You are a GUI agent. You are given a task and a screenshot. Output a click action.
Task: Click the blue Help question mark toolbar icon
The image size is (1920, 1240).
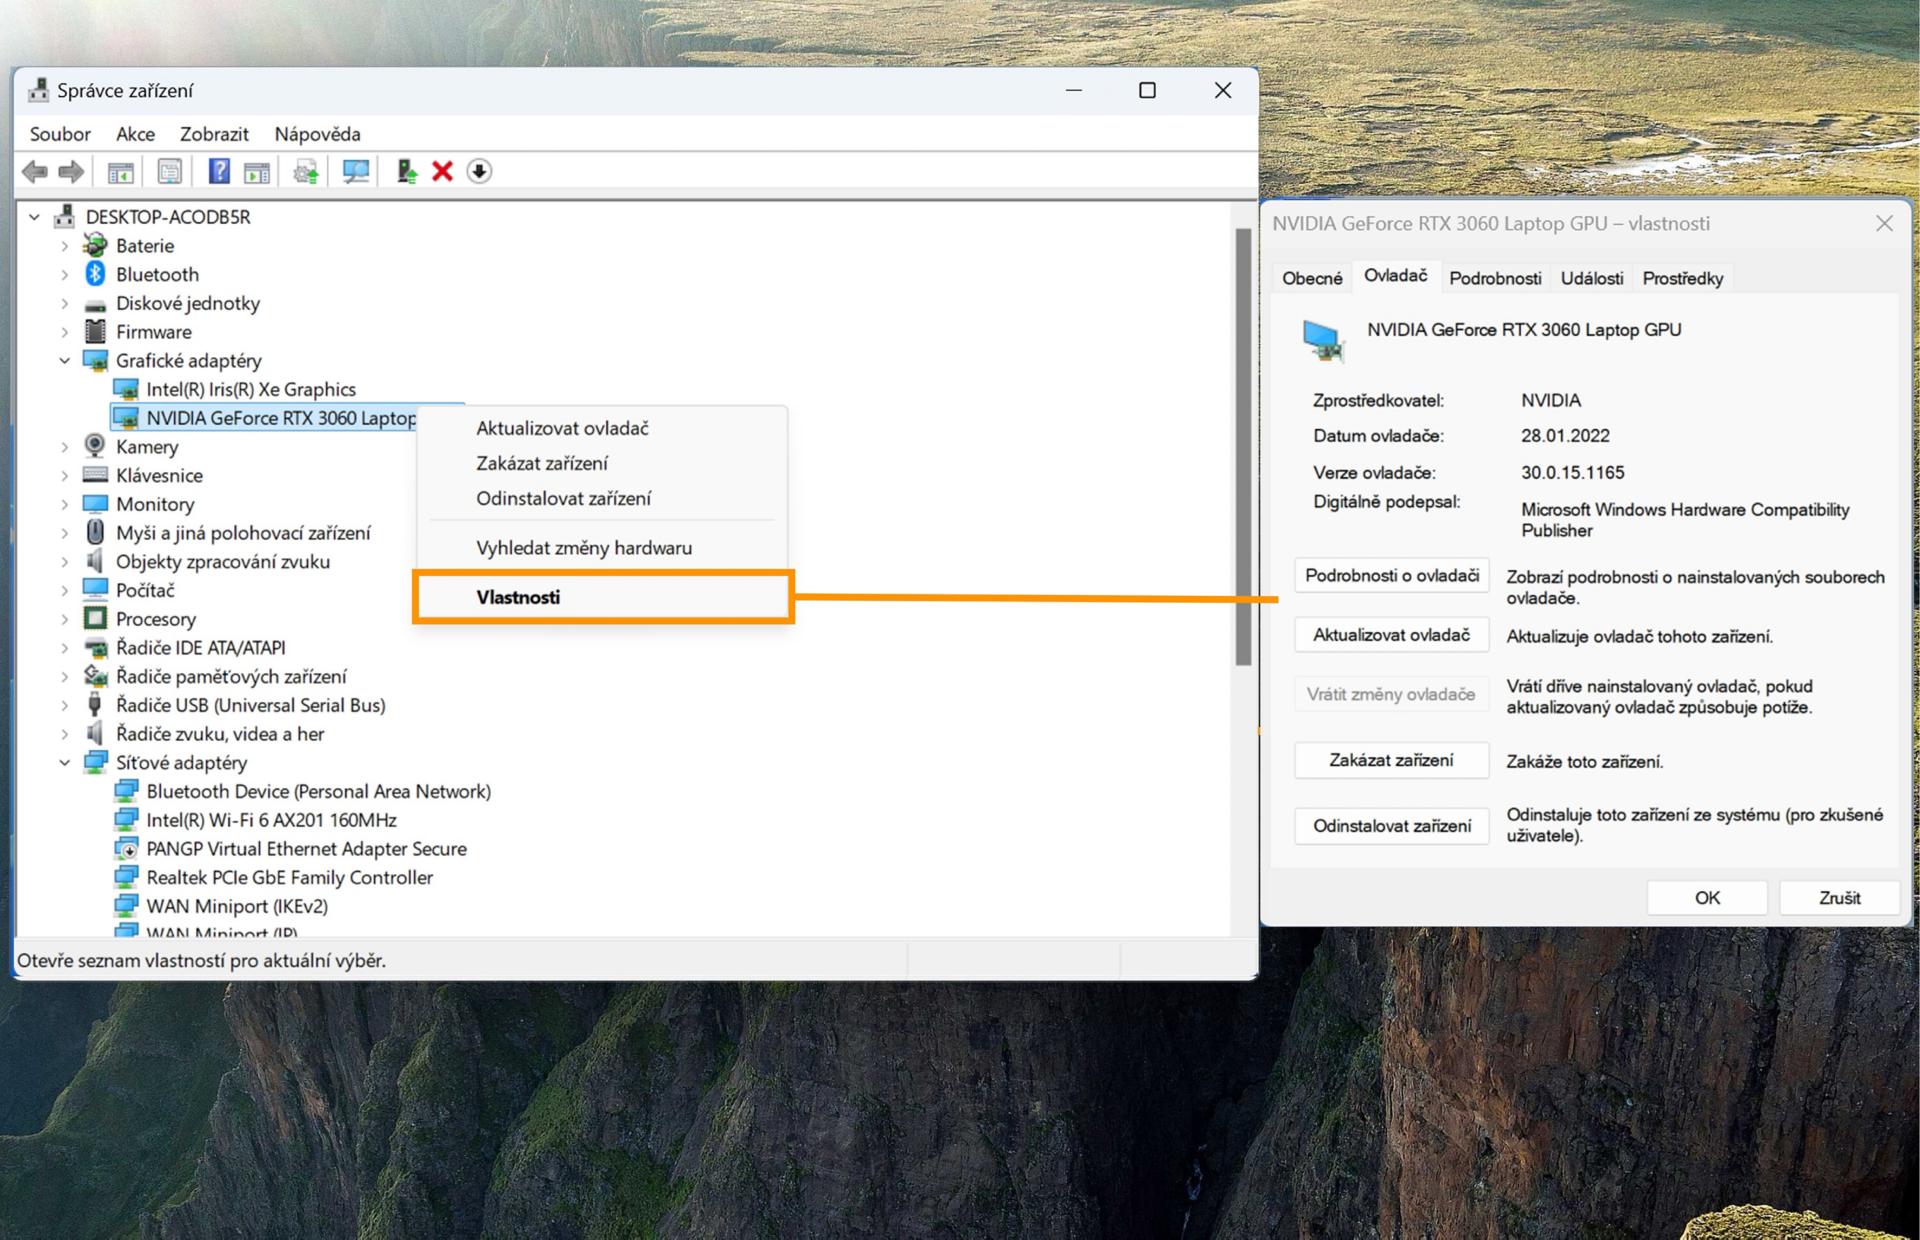coord(218,172)
